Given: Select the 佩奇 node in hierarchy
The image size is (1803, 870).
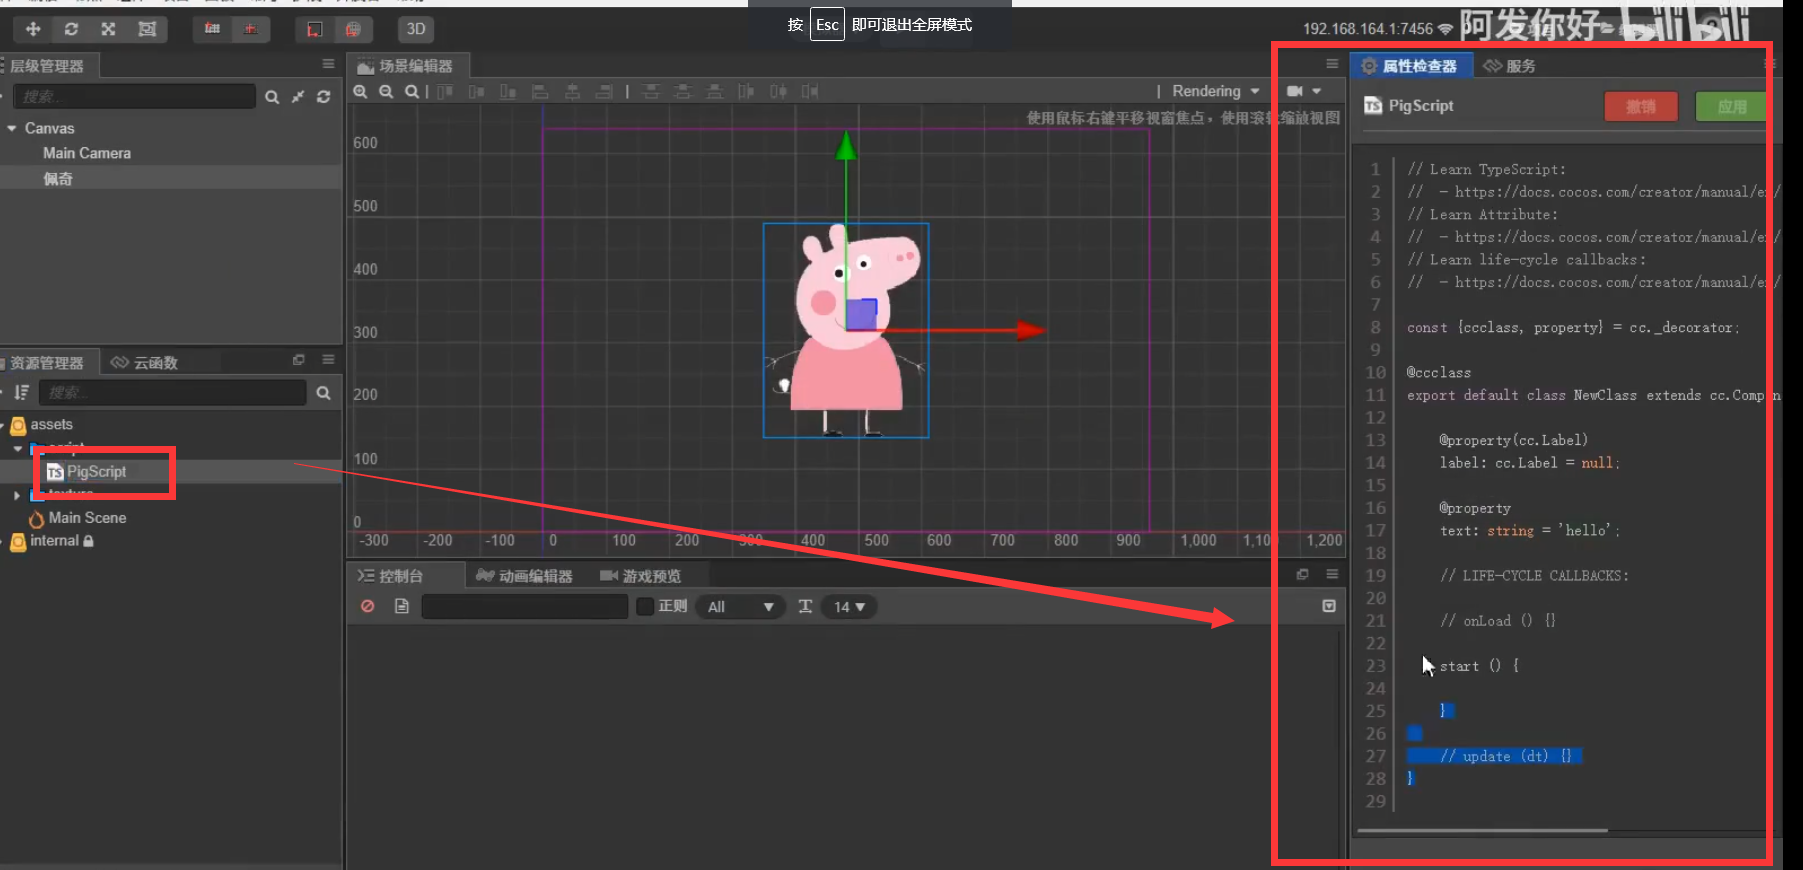Looking at the screenshot, I should point(58,178).
